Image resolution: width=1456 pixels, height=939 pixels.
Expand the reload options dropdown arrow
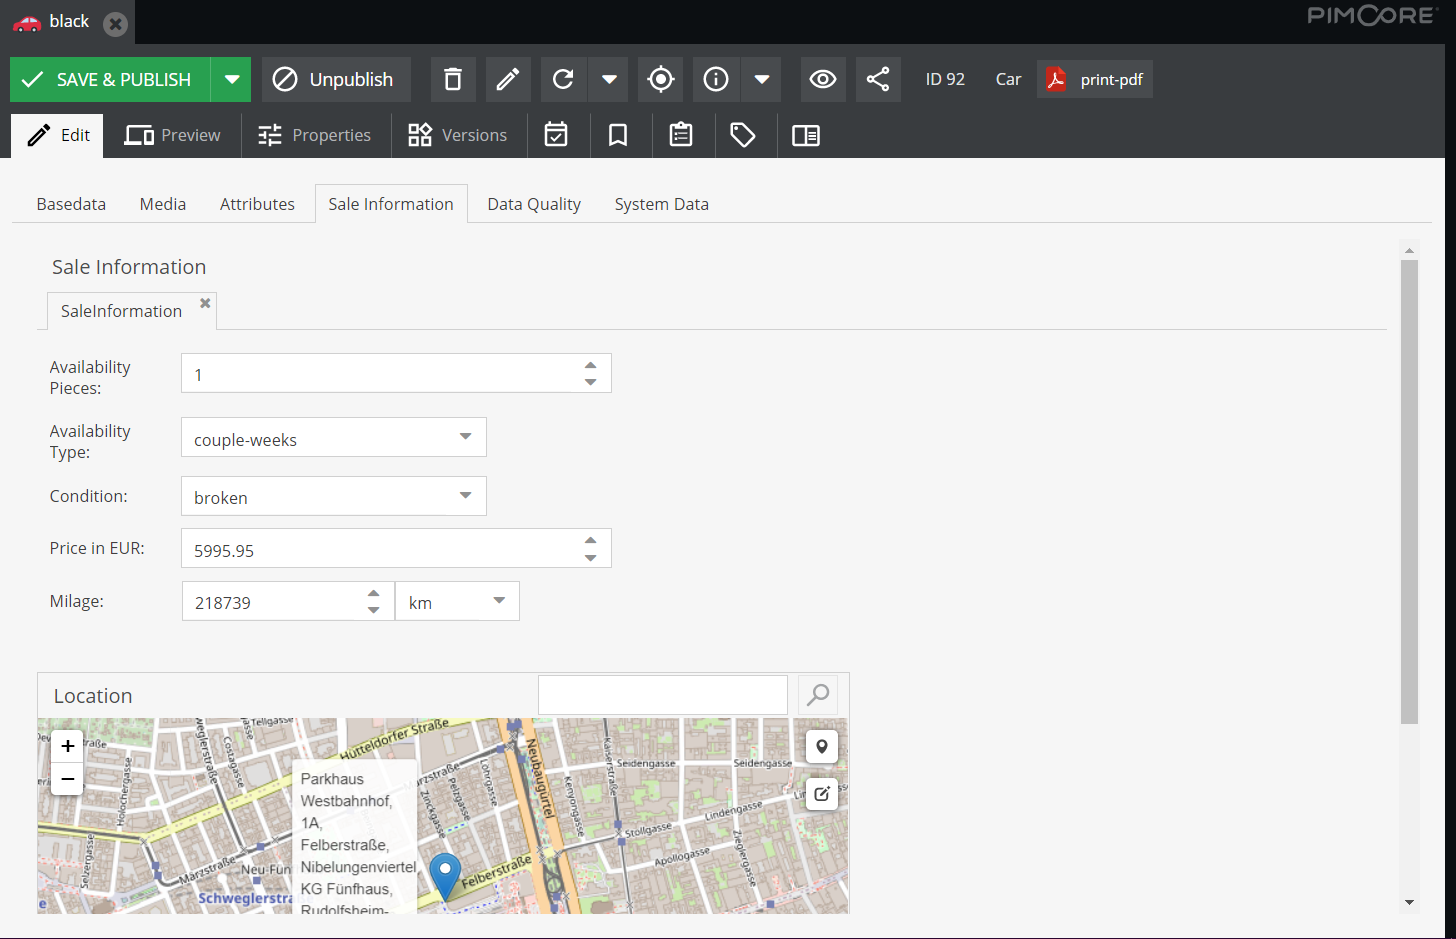(608, 79)
